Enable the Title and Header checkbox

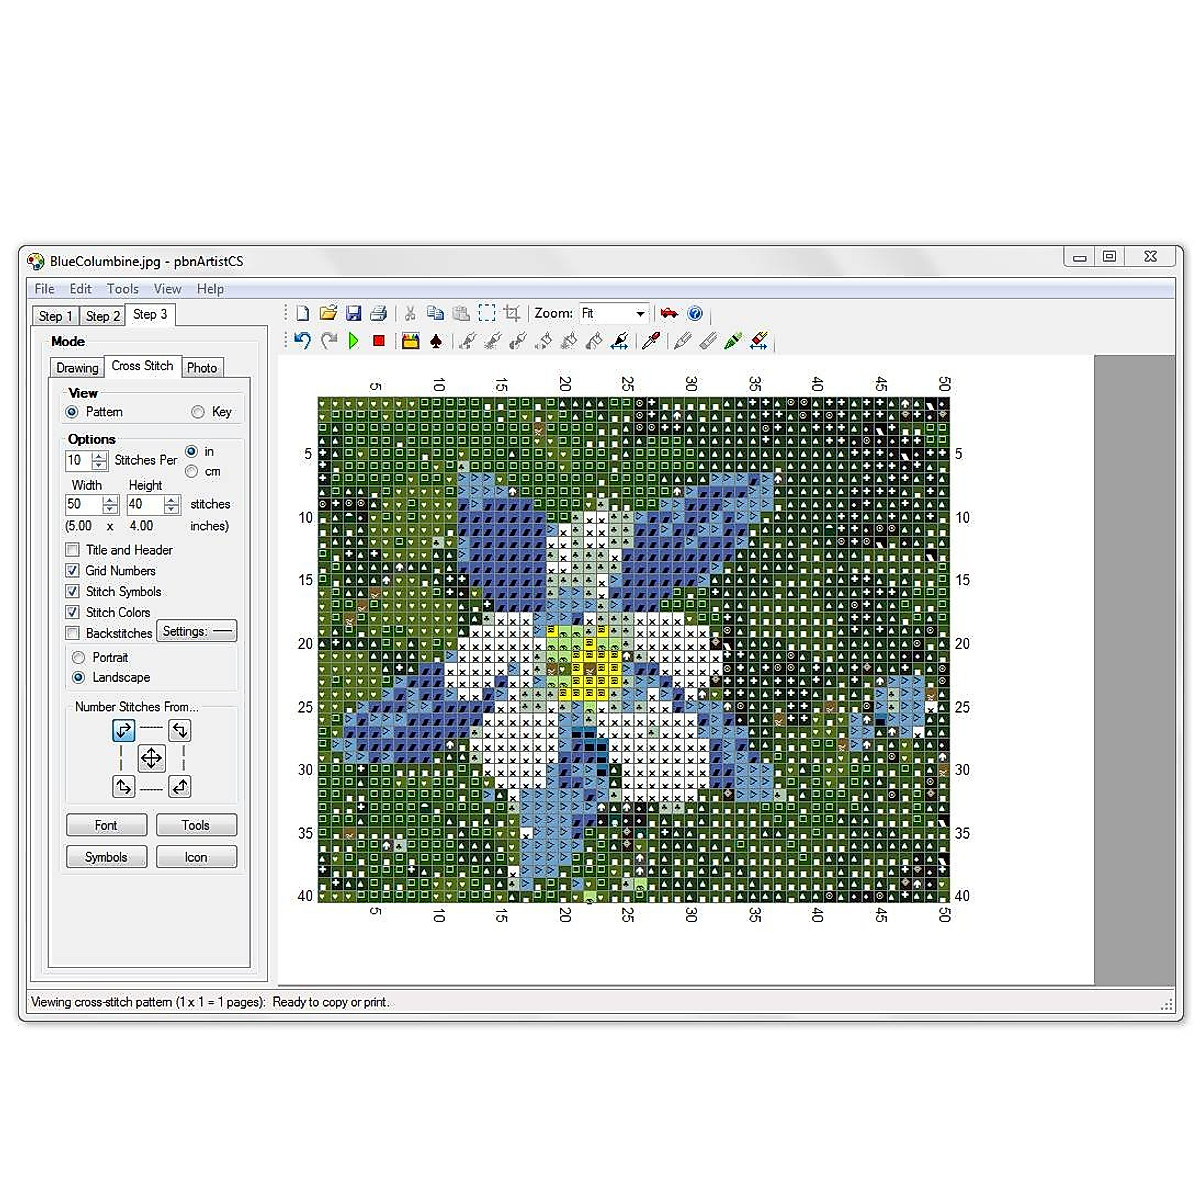point(72,549)
